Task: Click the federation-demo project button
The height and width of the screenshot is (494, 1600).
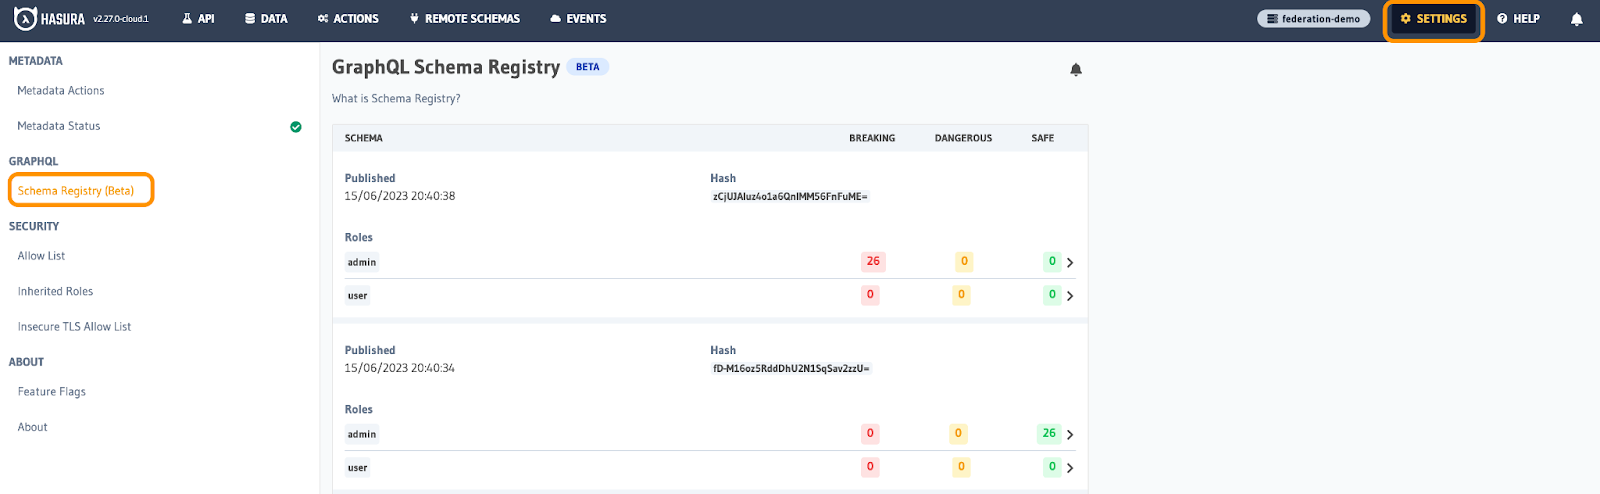Action: [x=1313, y=19]
